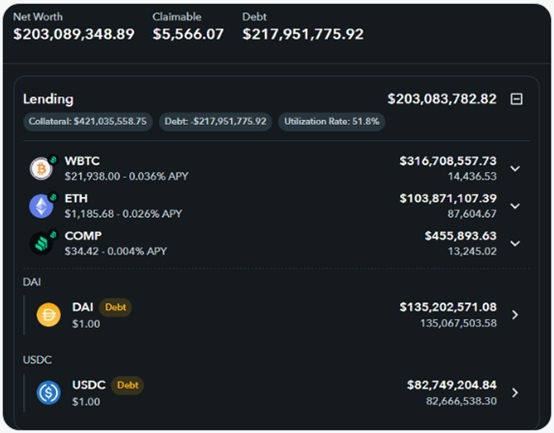Open DAI debt details arrow

tap(515, 315)
